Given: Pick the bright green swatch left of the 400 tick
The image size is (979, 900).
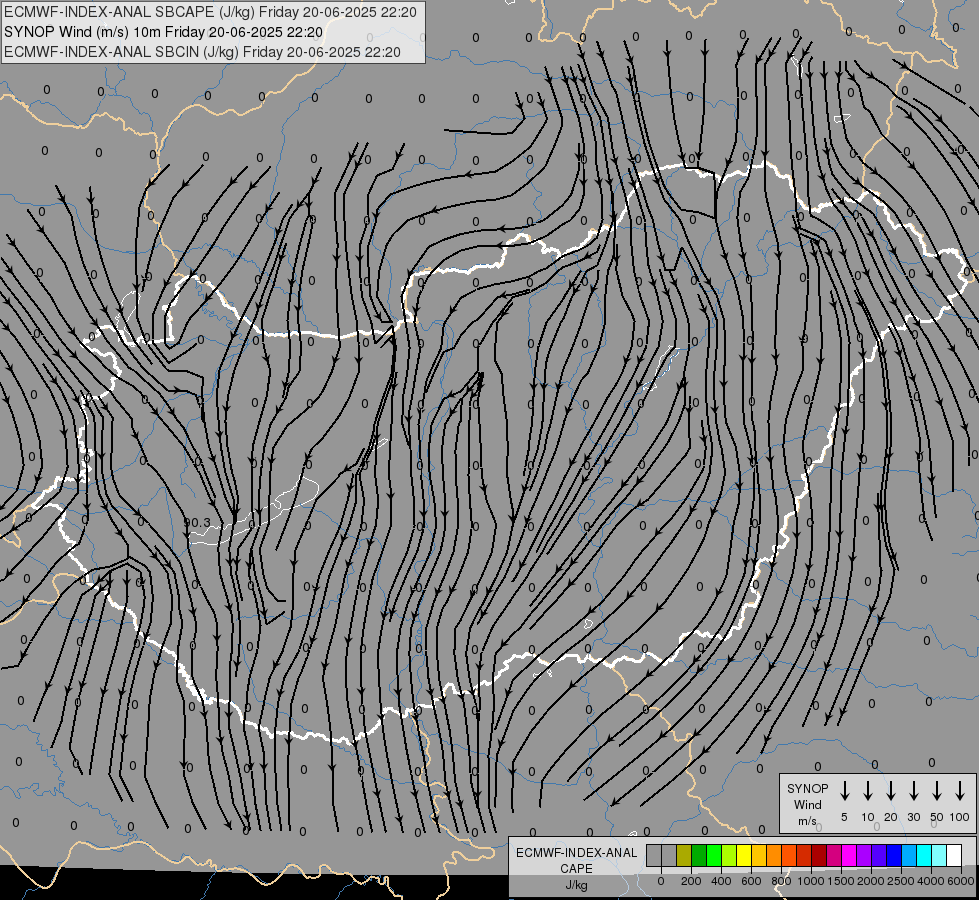Looking at the screenshot, I should pos(714,855).
